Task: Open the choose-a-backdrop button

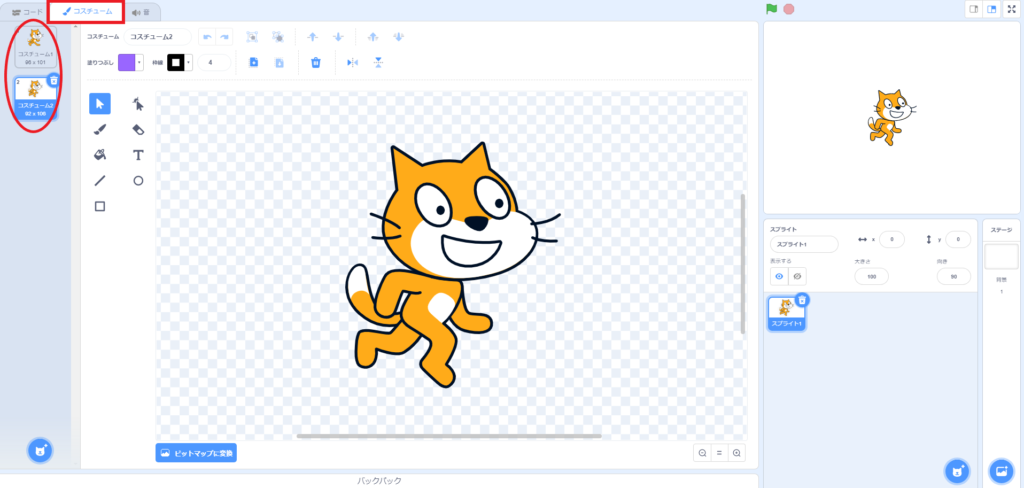Action: tap(1001, 470)
